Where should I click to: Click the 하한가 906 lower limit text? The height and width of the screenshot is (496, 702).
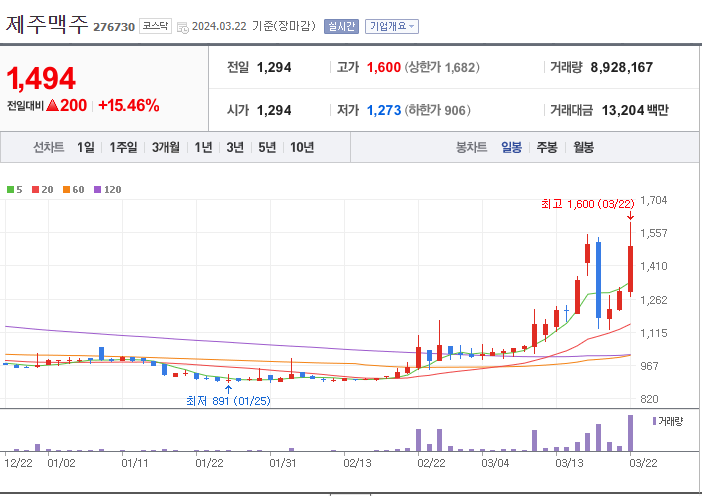[437, 110]
